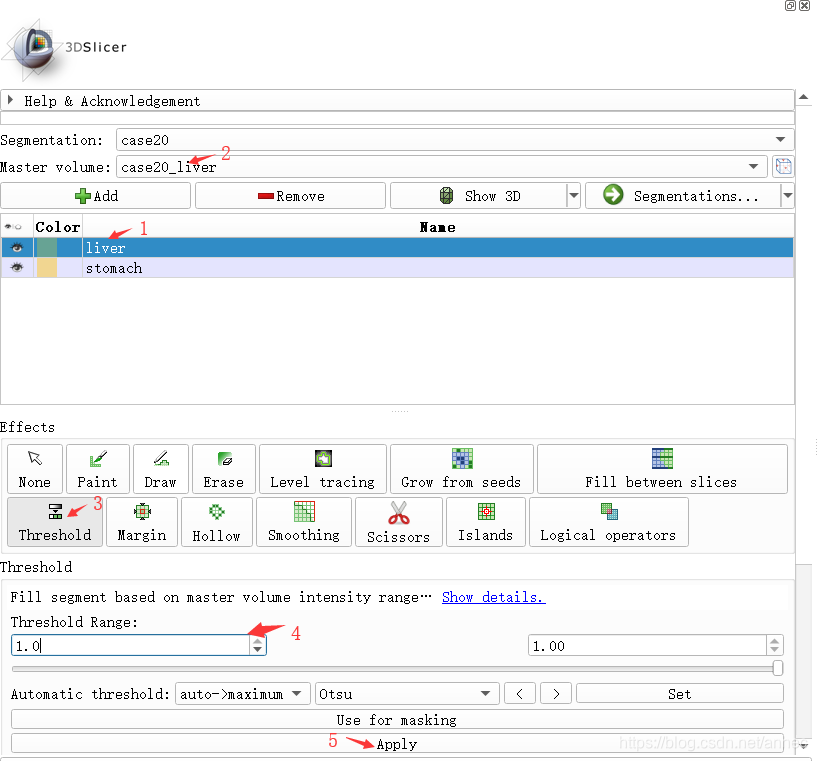
Task: Open the Segmentations button dropdown arrow
Action: click(x=788, y=196)
